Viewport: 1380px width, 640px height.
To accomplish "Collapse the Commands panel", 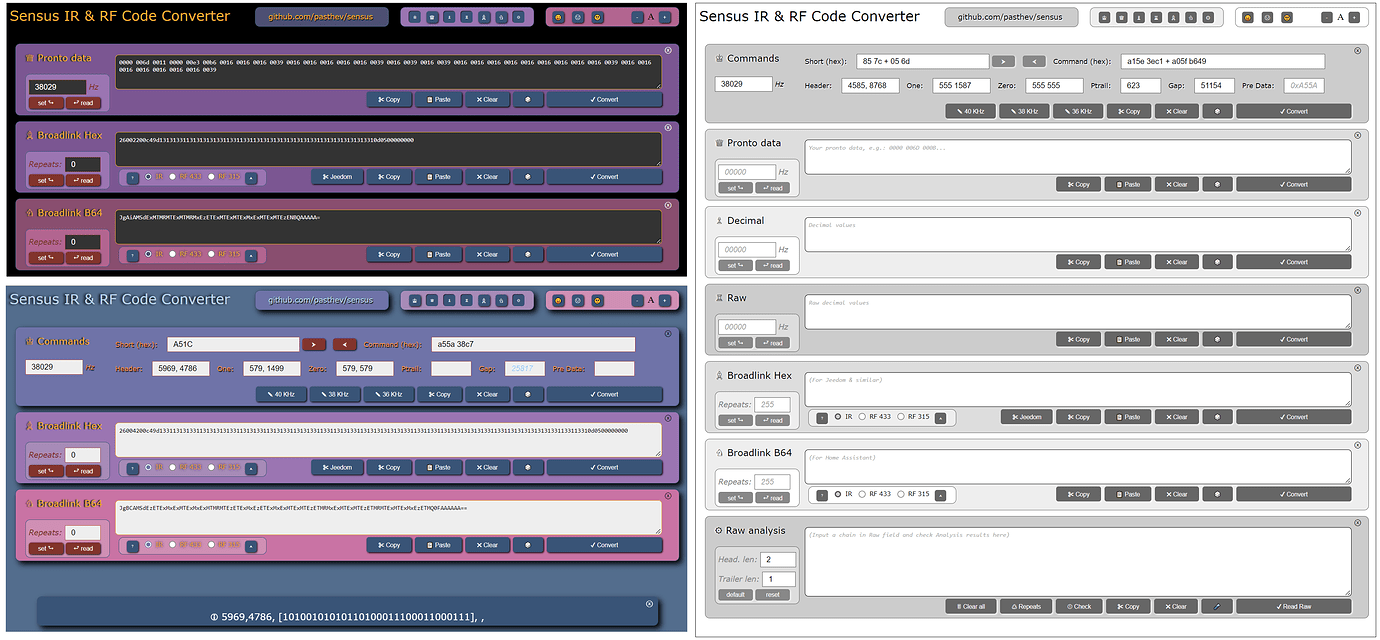I will [1358, 46].
